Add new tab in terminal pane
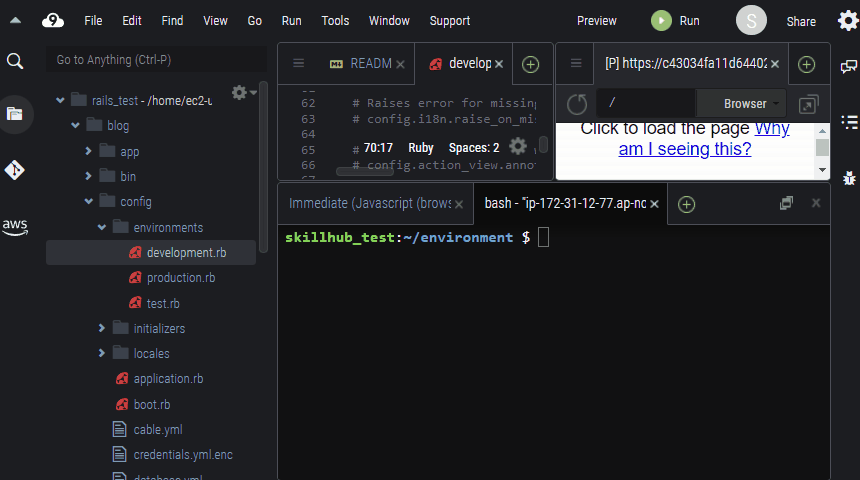 [686, 204]
